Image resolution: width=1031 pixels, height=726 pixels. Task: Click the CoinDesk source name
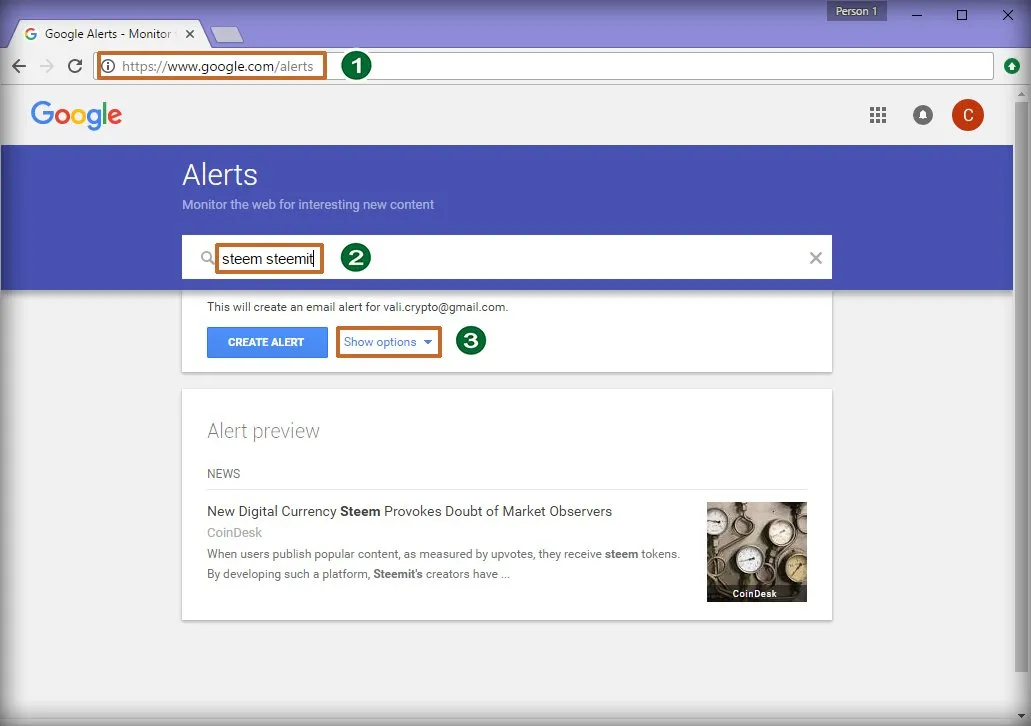coord(234,532)
